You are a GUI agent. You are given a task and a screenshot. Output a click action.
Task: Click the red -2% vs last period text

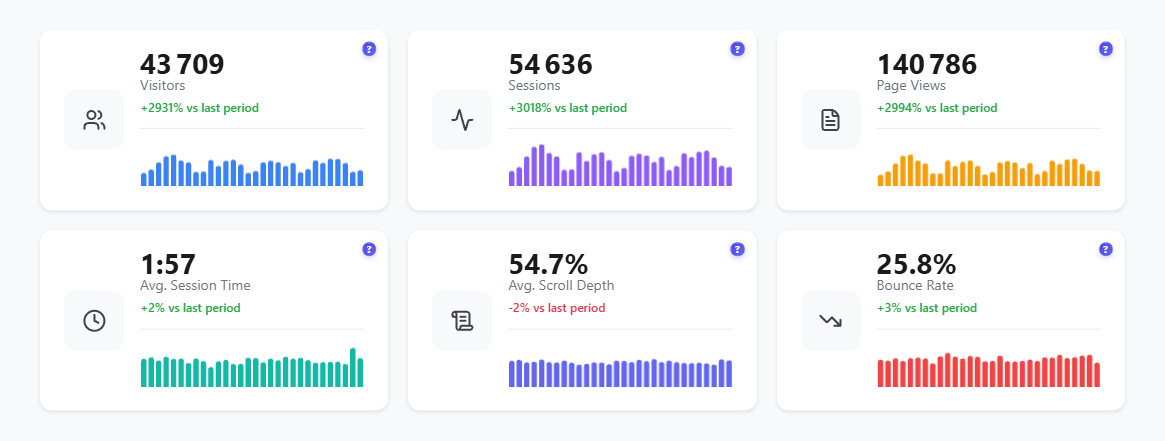point(557,307)
